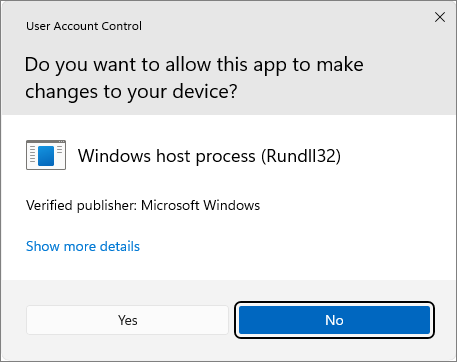Viewport: 457px width, 362px height.
Task: Deny the request with the No button
Action: [334, 320]
